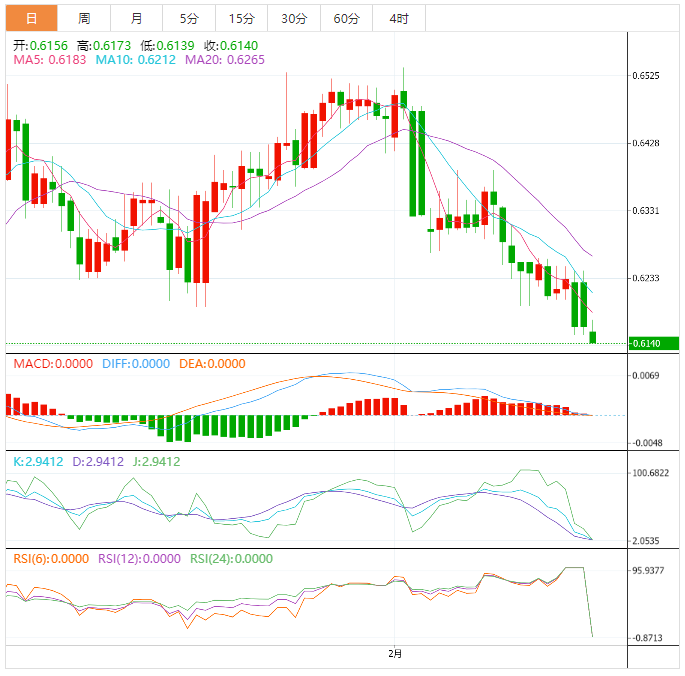Screen dimensions: 685x676
Task: Click the 2月 date axis marker
Action: [x=395, y=654]
